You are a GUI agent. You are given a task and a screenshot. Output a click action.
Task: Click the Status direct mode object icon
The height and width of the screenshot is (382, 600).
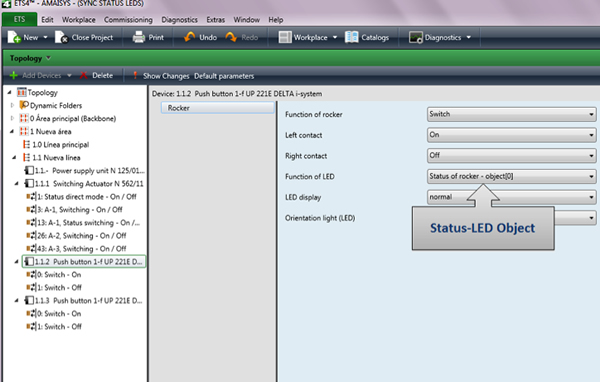coord(31,196)
